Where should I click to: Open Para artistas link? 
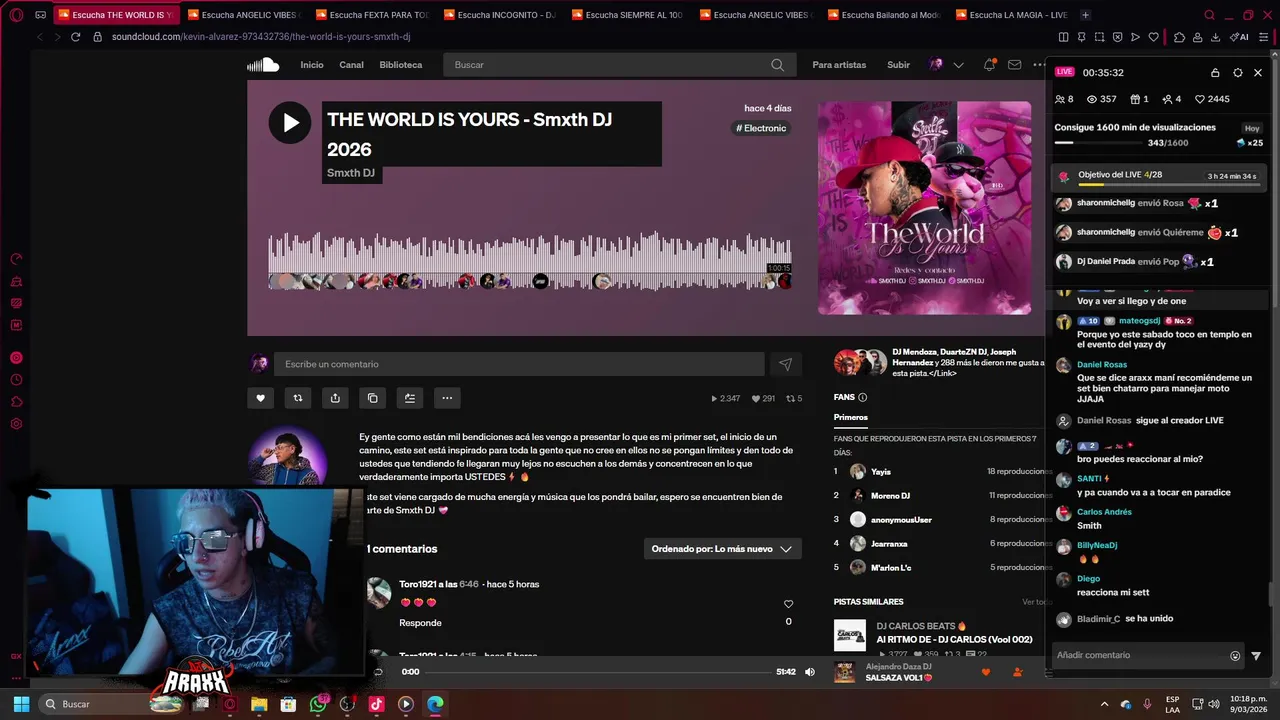point(839,65)
